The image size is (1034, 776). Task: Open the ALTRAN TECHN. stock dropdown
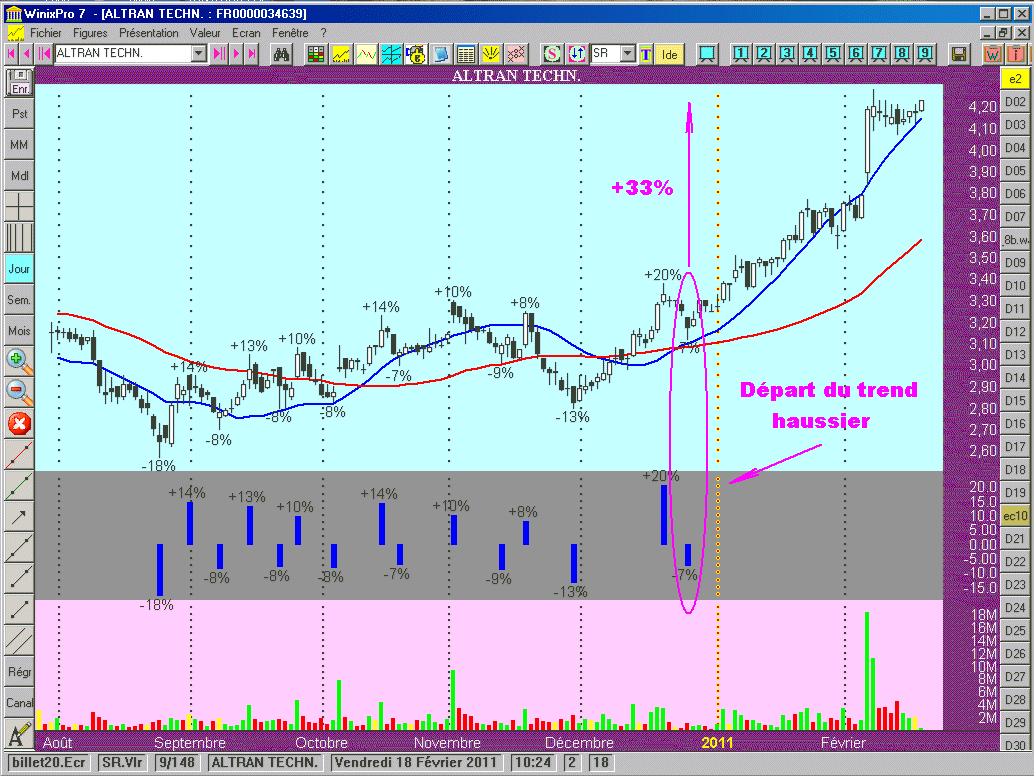pyautogui.click(x=199, y=53)
